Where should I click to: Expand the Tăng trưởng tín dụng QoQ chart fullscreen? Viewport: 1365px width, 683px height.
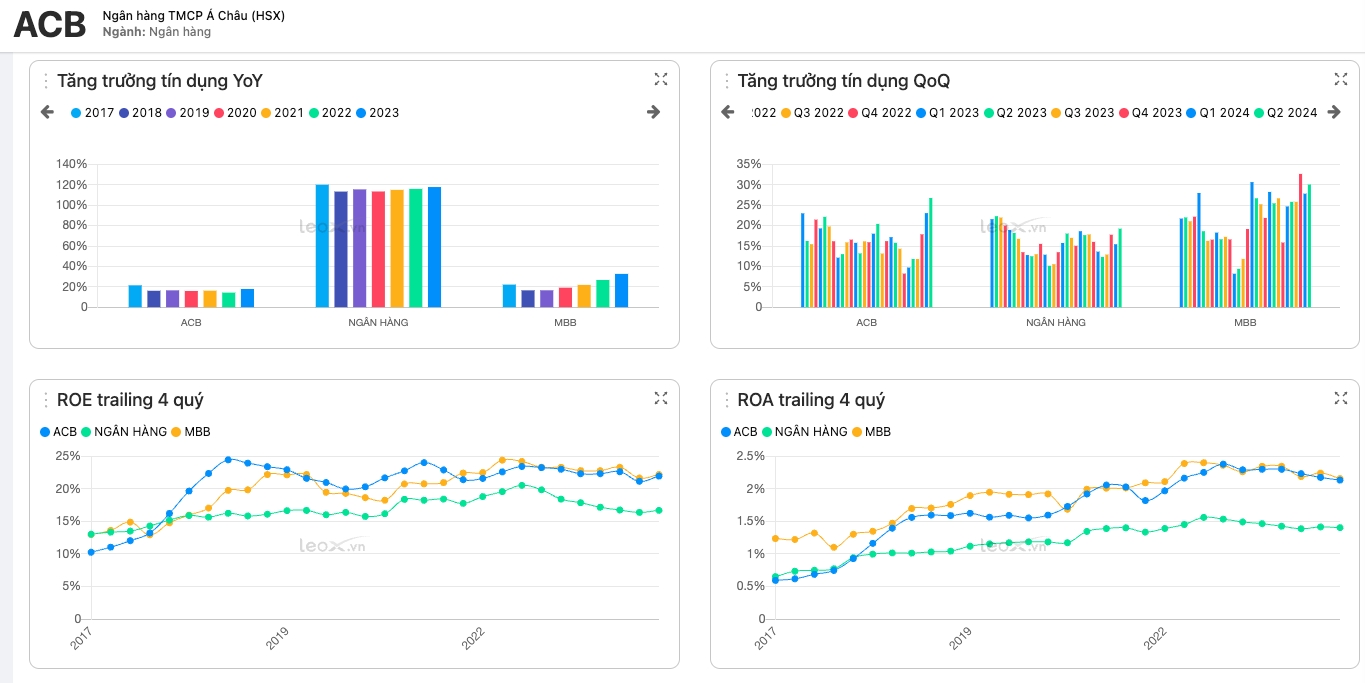[1340, 79]
